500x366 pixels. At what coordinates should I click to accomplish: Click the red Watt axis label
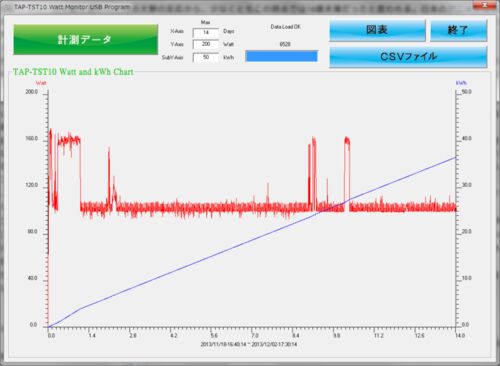point(41,83)
